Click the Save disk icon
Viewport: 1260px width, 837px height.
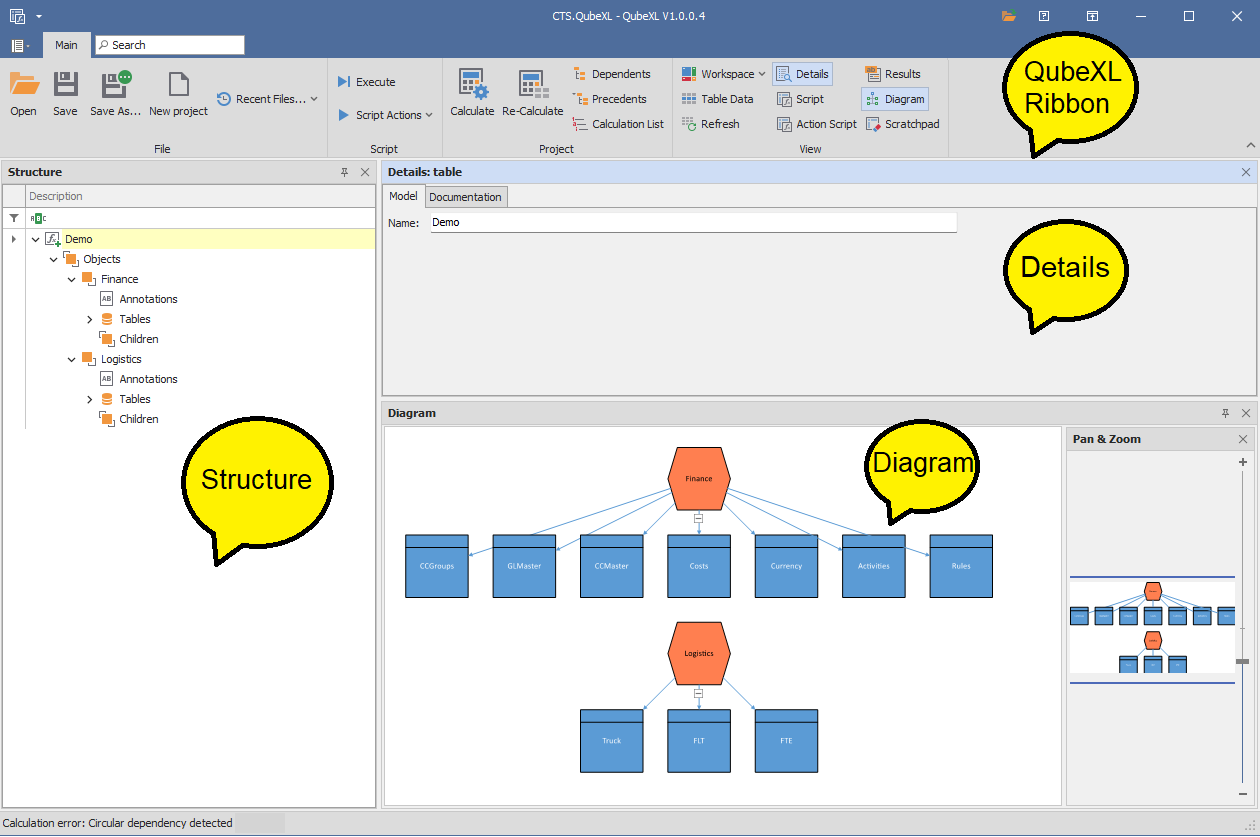click(65, 85)
